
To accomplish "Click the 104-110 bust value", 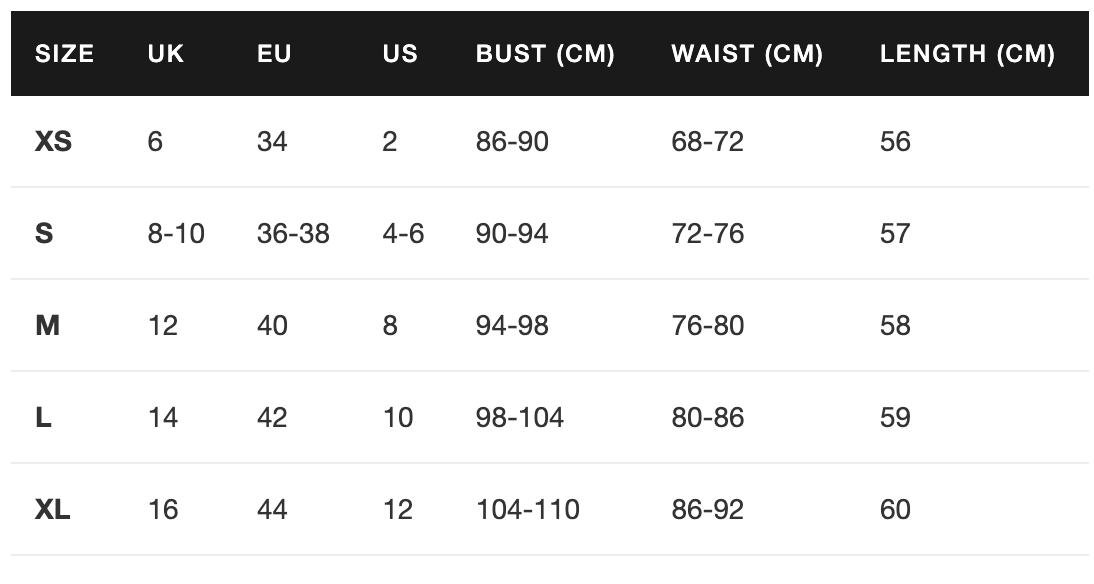I will (x=527, y=510).
